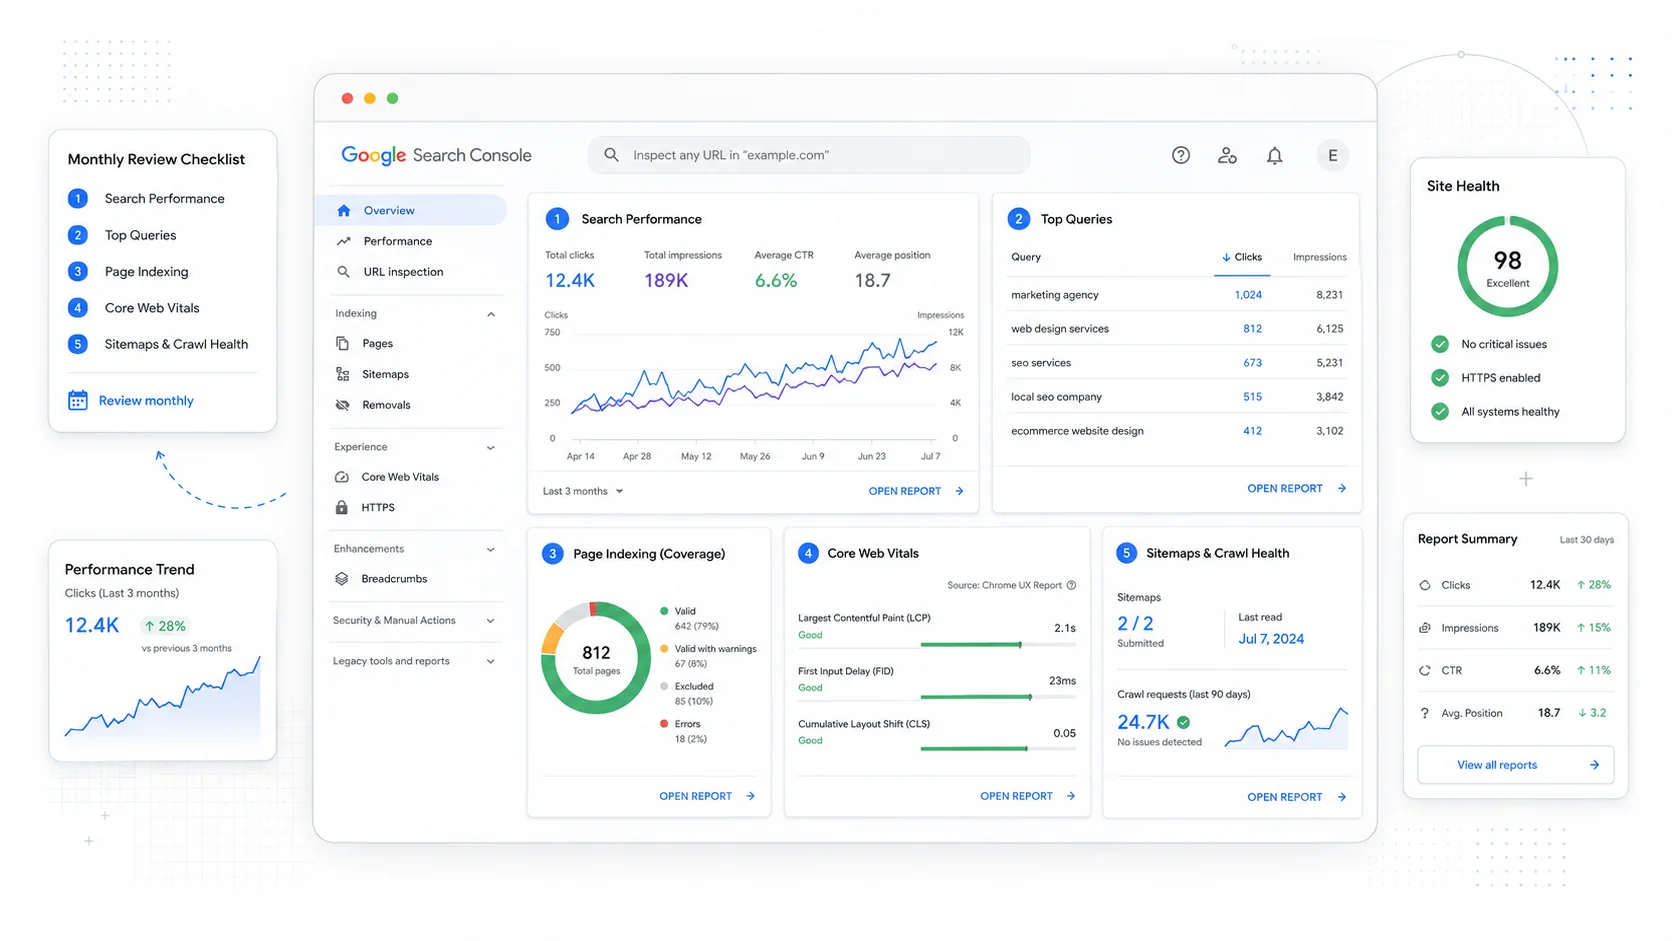Click the Site Health 98 score ring

tap(1507, 266)
